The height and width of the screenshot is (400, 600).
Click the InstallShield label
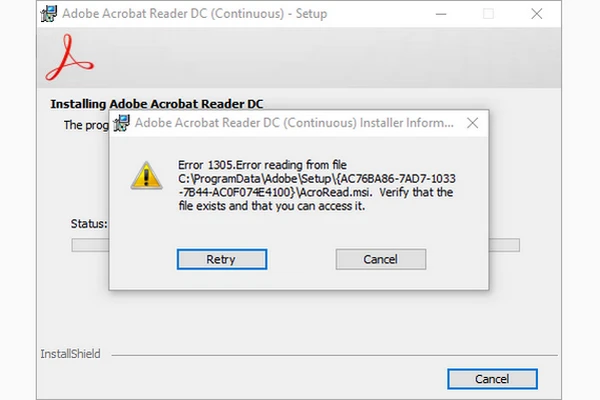point(70,354)
